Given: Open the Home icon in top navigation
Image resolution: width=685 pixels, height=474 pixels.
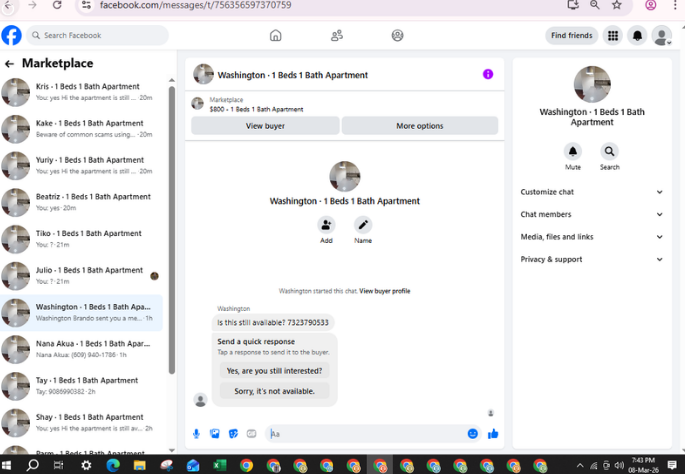Looking at the screenshot, I should [275, 35].
